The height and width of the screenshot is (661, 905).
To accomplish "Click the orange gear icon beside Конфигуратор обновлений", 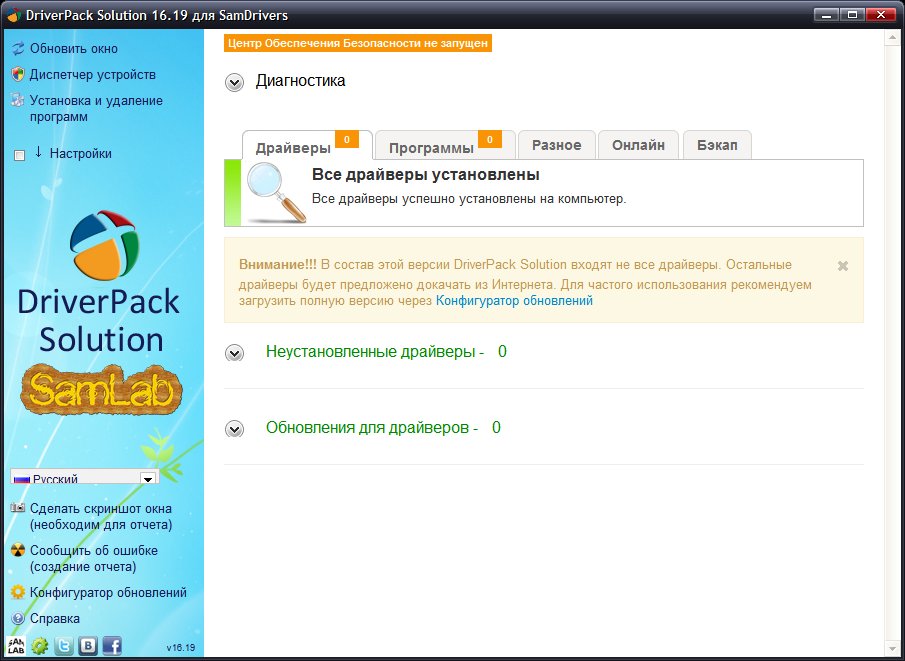I will (18, 592).
